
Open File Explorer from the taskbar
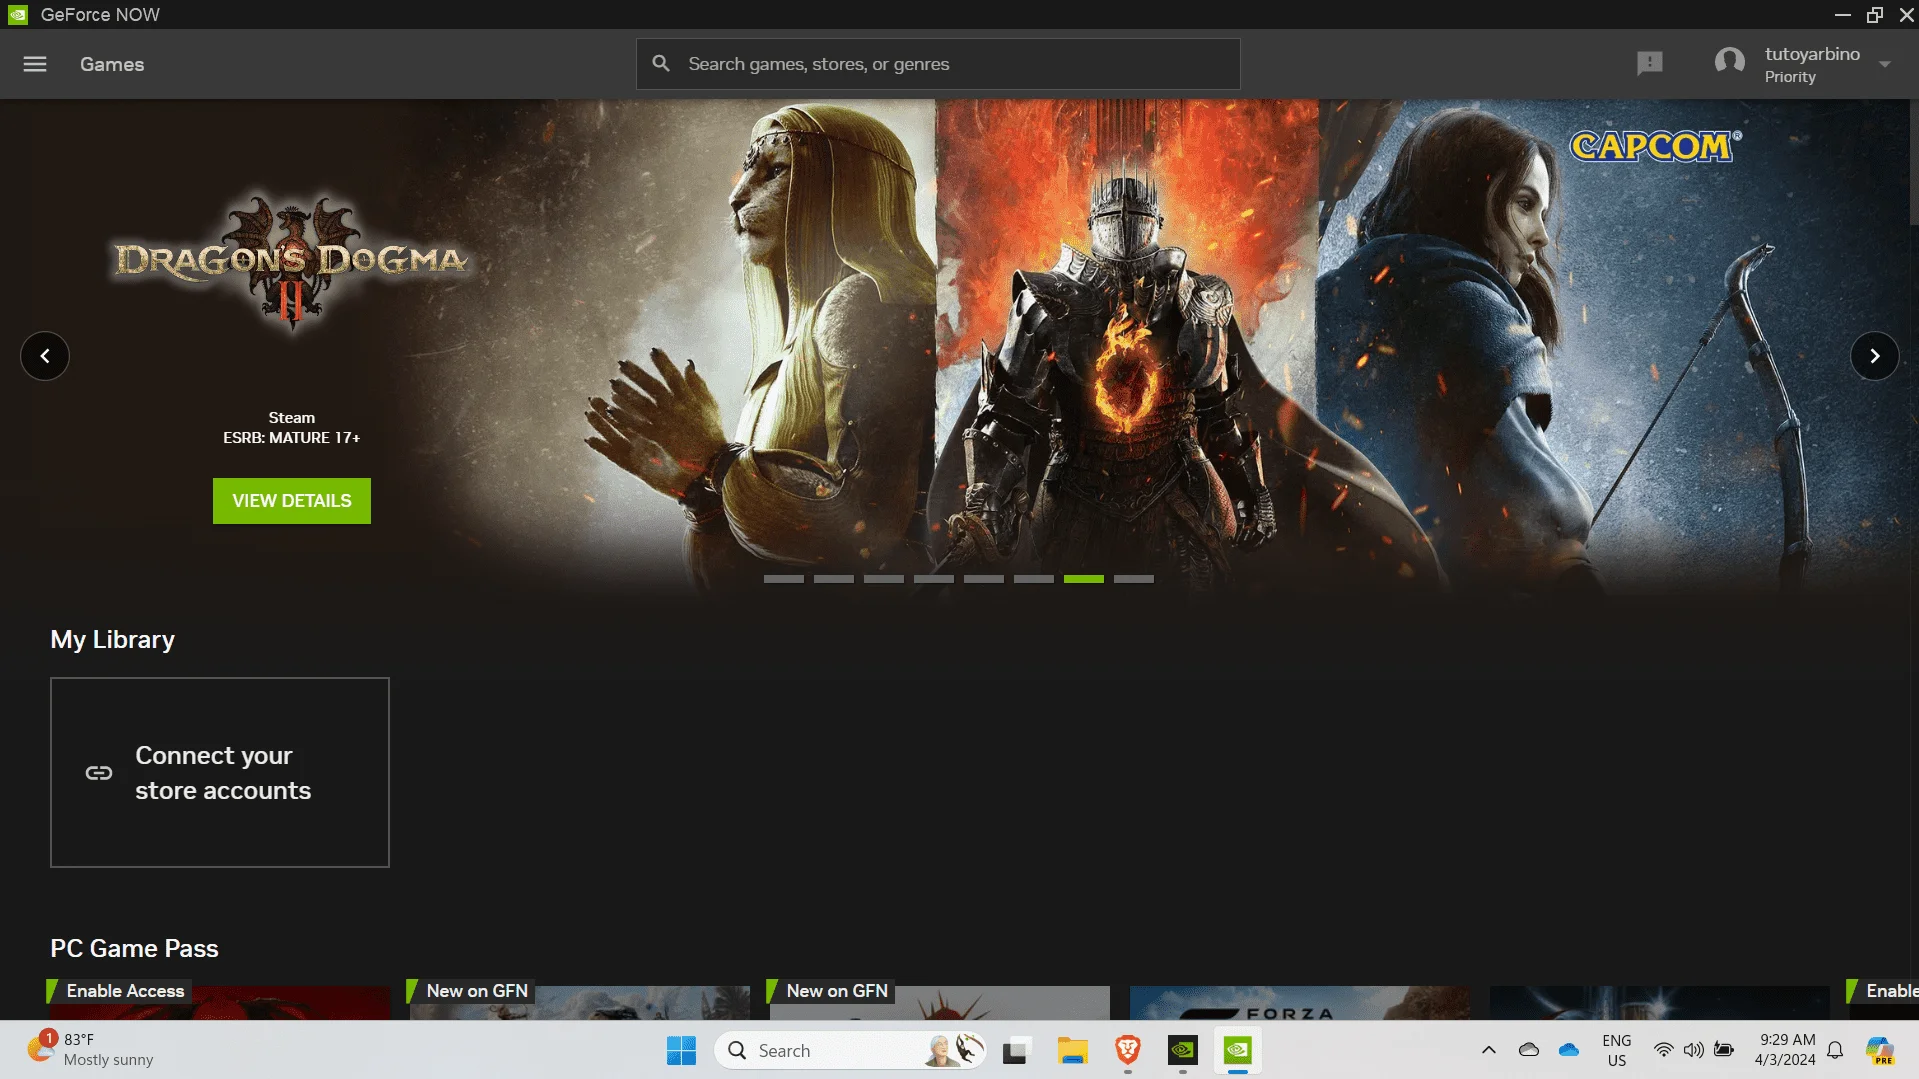click(1072, 1050)
